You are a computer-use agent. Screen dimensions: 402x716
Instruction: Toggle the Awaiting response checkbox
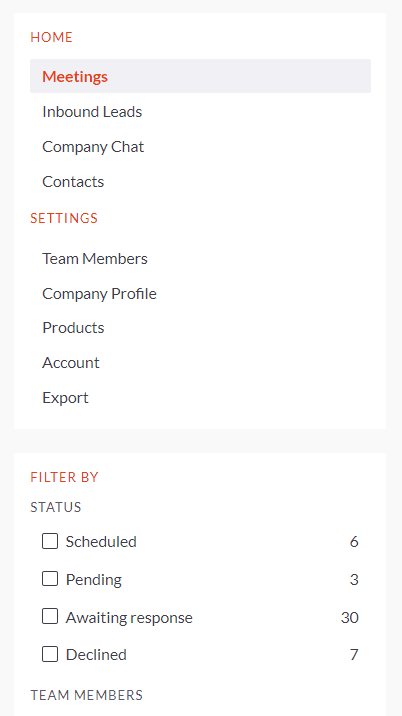[x=50, y=616]
